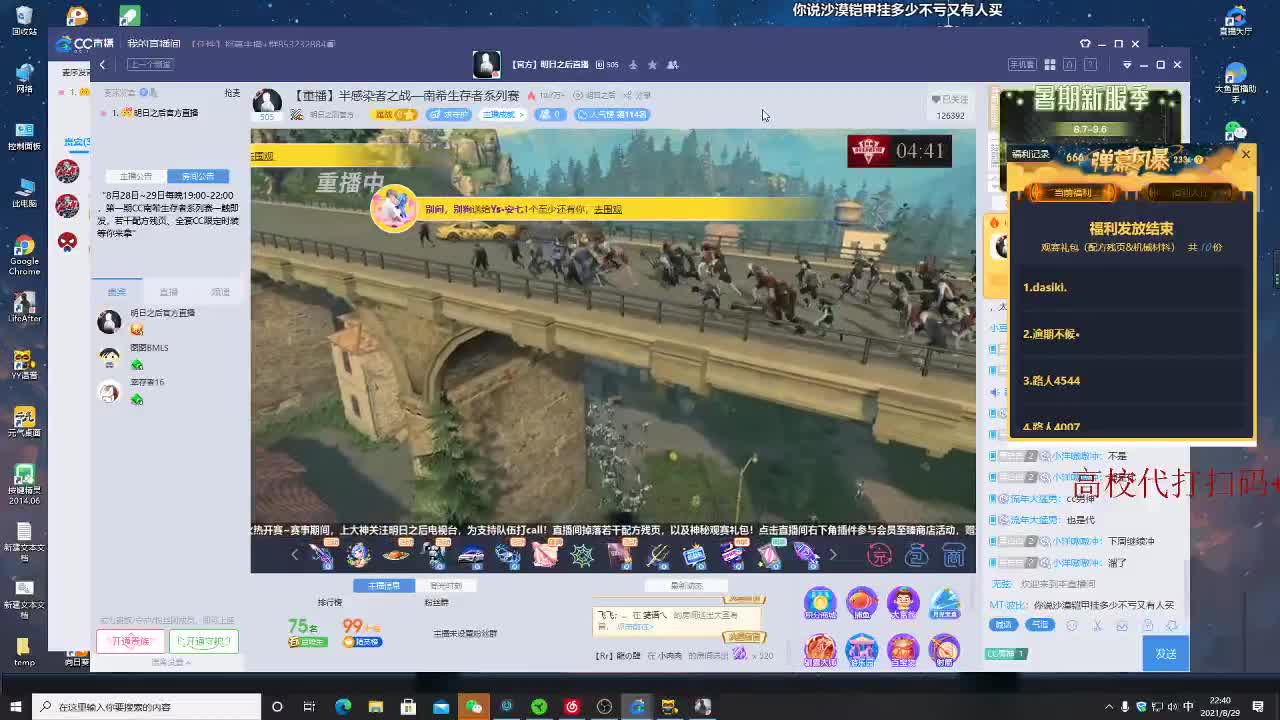Favorite the room with the star icon

tap(652, 65)
